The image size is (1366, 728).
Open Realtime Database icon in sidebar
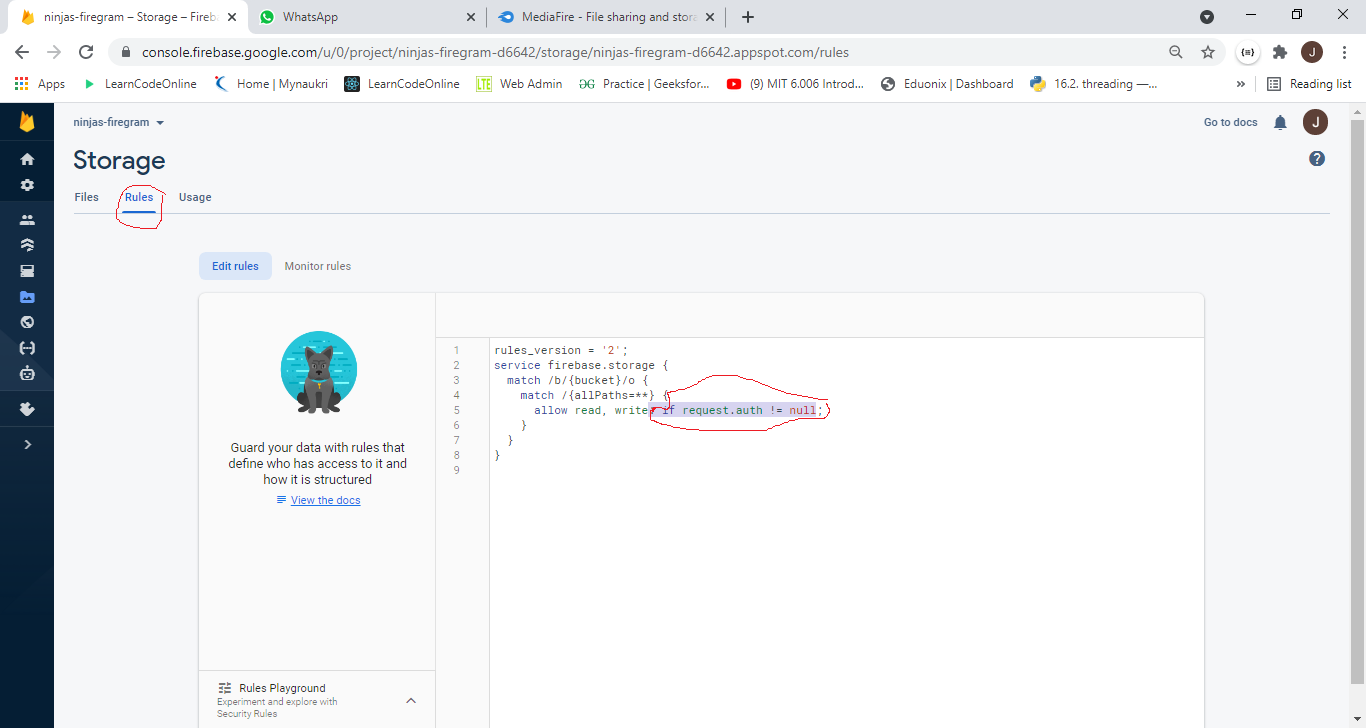click(27, 271)
